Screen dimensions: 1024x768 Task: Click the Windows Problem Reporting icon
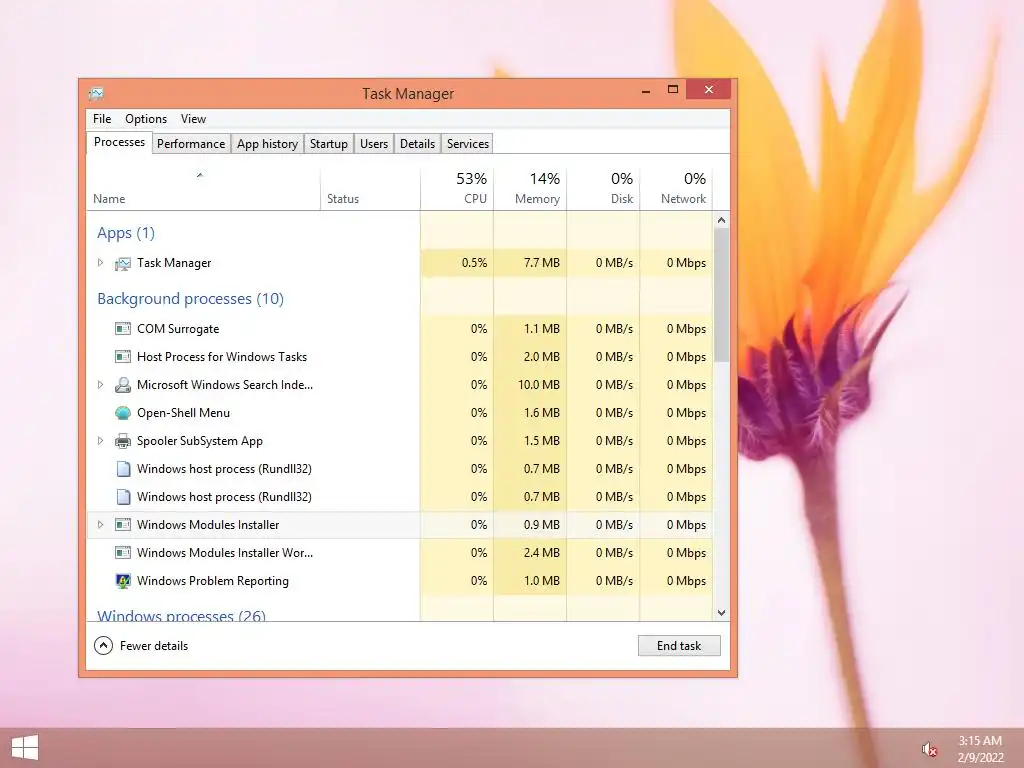click(x=123, y=581)
